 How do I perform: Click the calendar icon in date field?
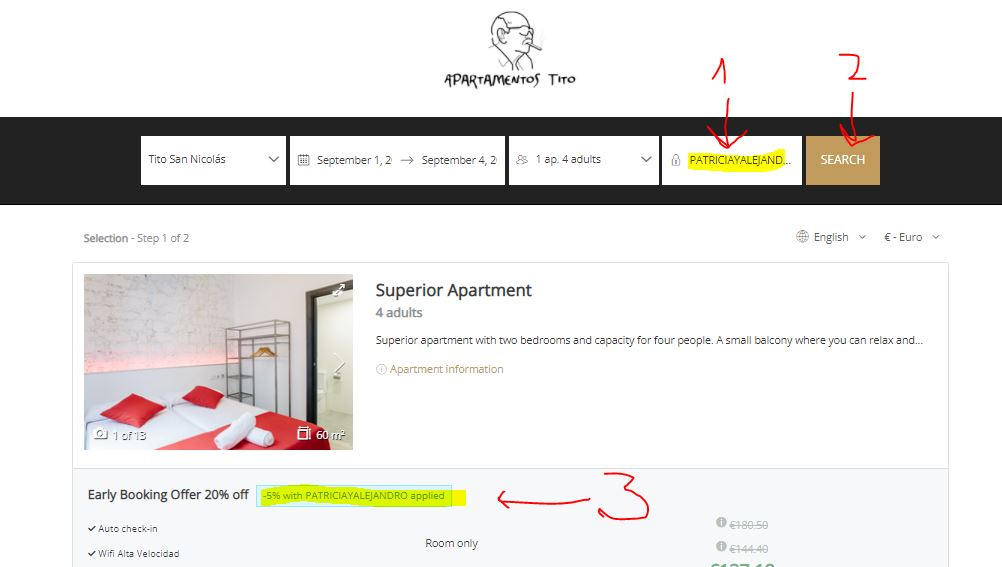(x=304, y=160)
